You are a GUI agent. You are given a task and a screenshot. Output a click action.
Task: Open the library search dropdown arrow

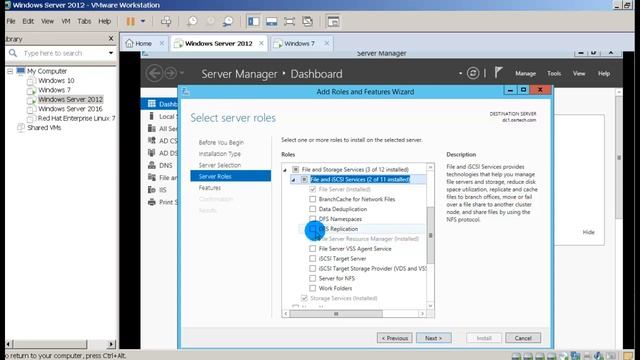point(111,53)
